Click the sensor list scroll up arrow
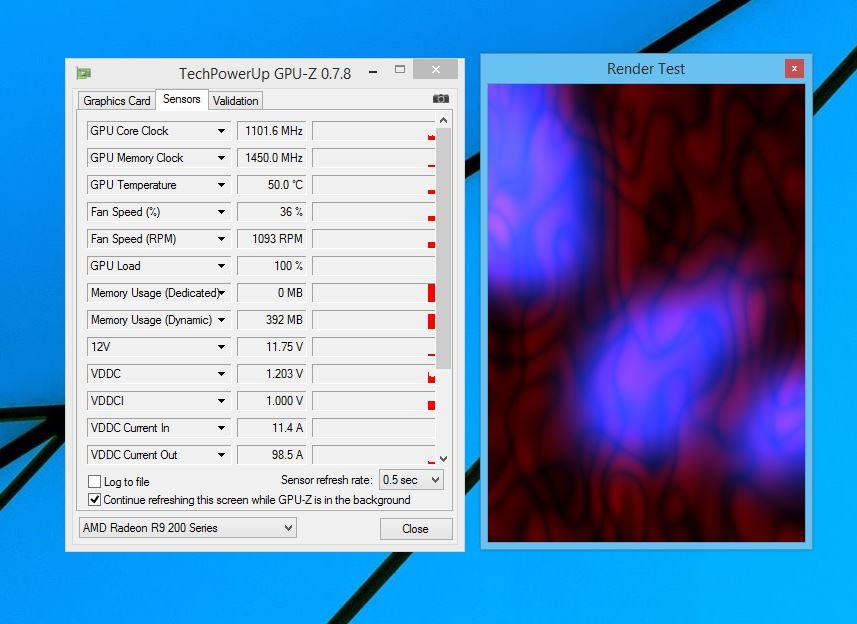The height and width of the screenshot is (624, 857). point(443,120)
